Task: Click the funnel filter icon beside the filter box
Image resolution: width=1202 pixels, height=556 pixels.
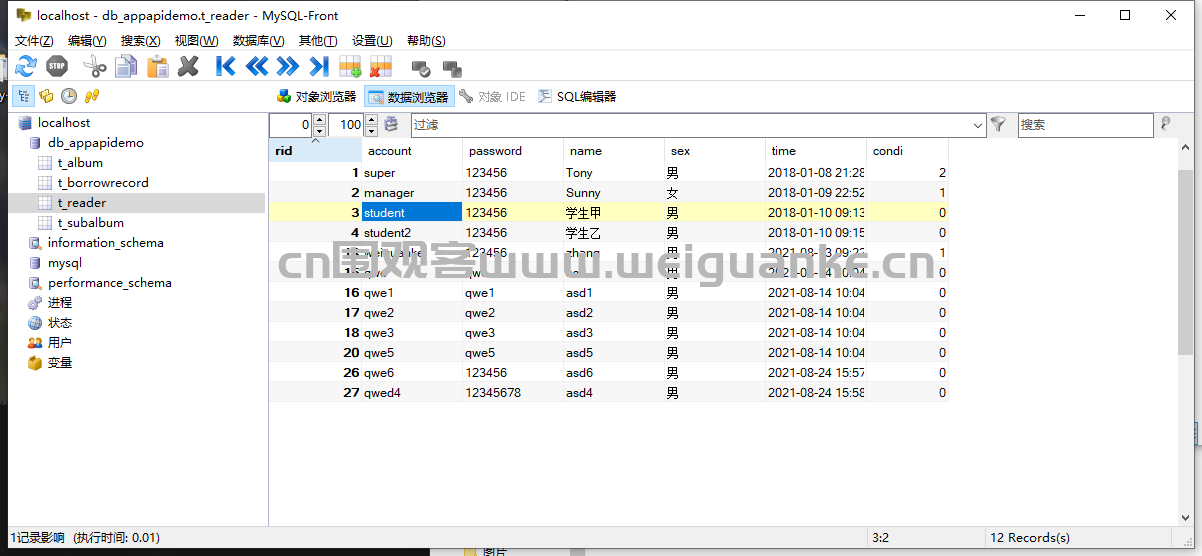Action: (x=998, y=125)
